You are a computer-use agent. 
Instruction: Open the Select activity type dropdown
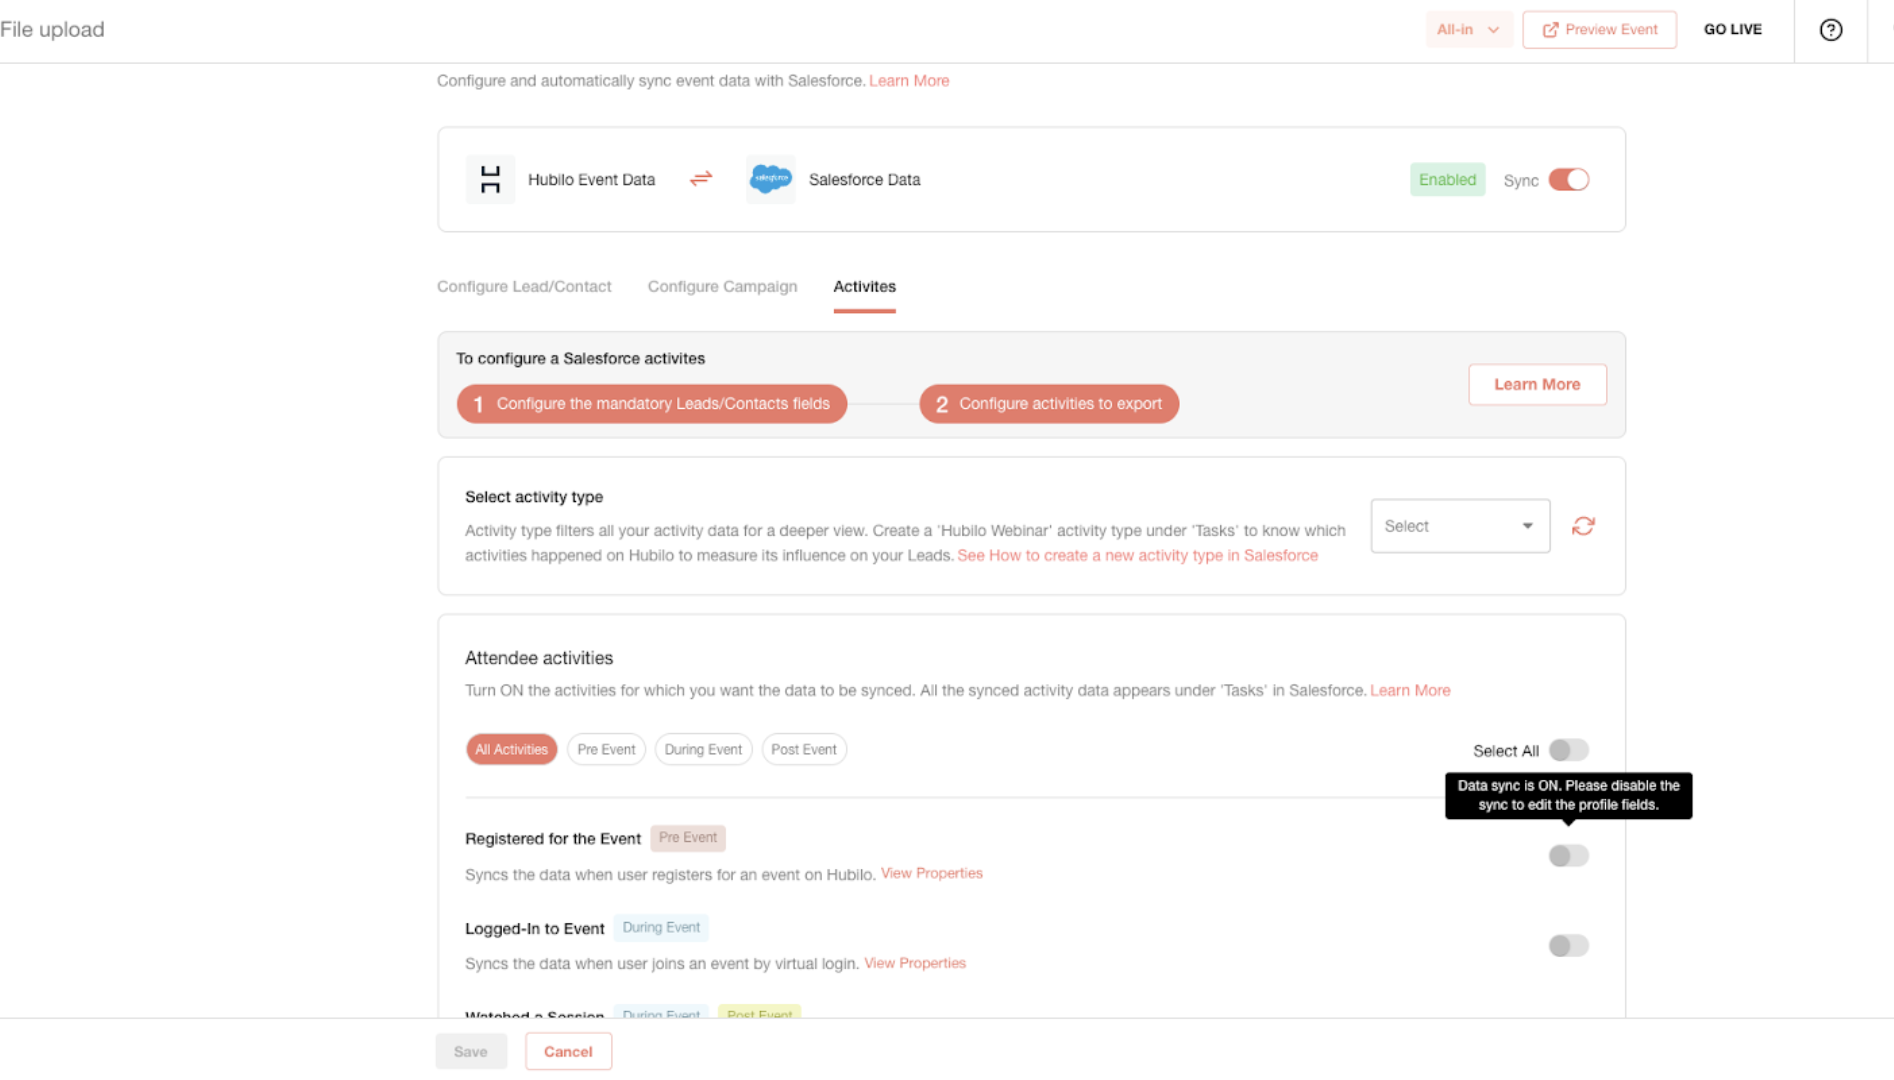[1460, 526]
